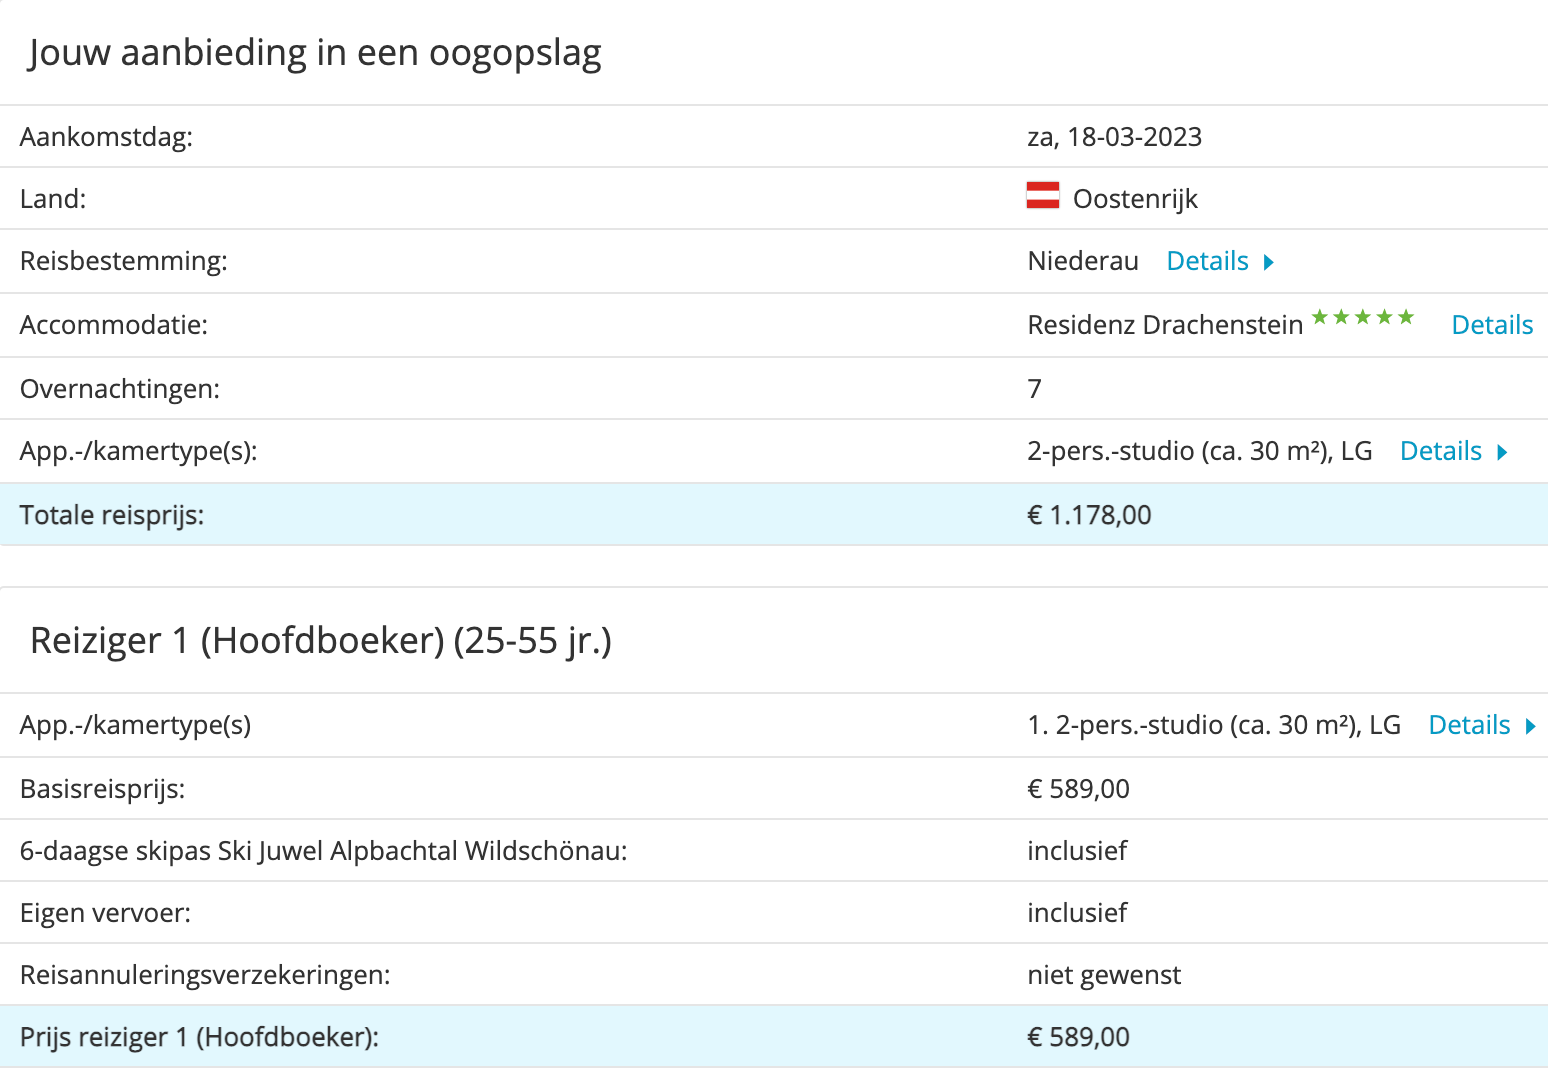
Task: Select 'Overnachtingen:' label
Action: tap(120, 389)
